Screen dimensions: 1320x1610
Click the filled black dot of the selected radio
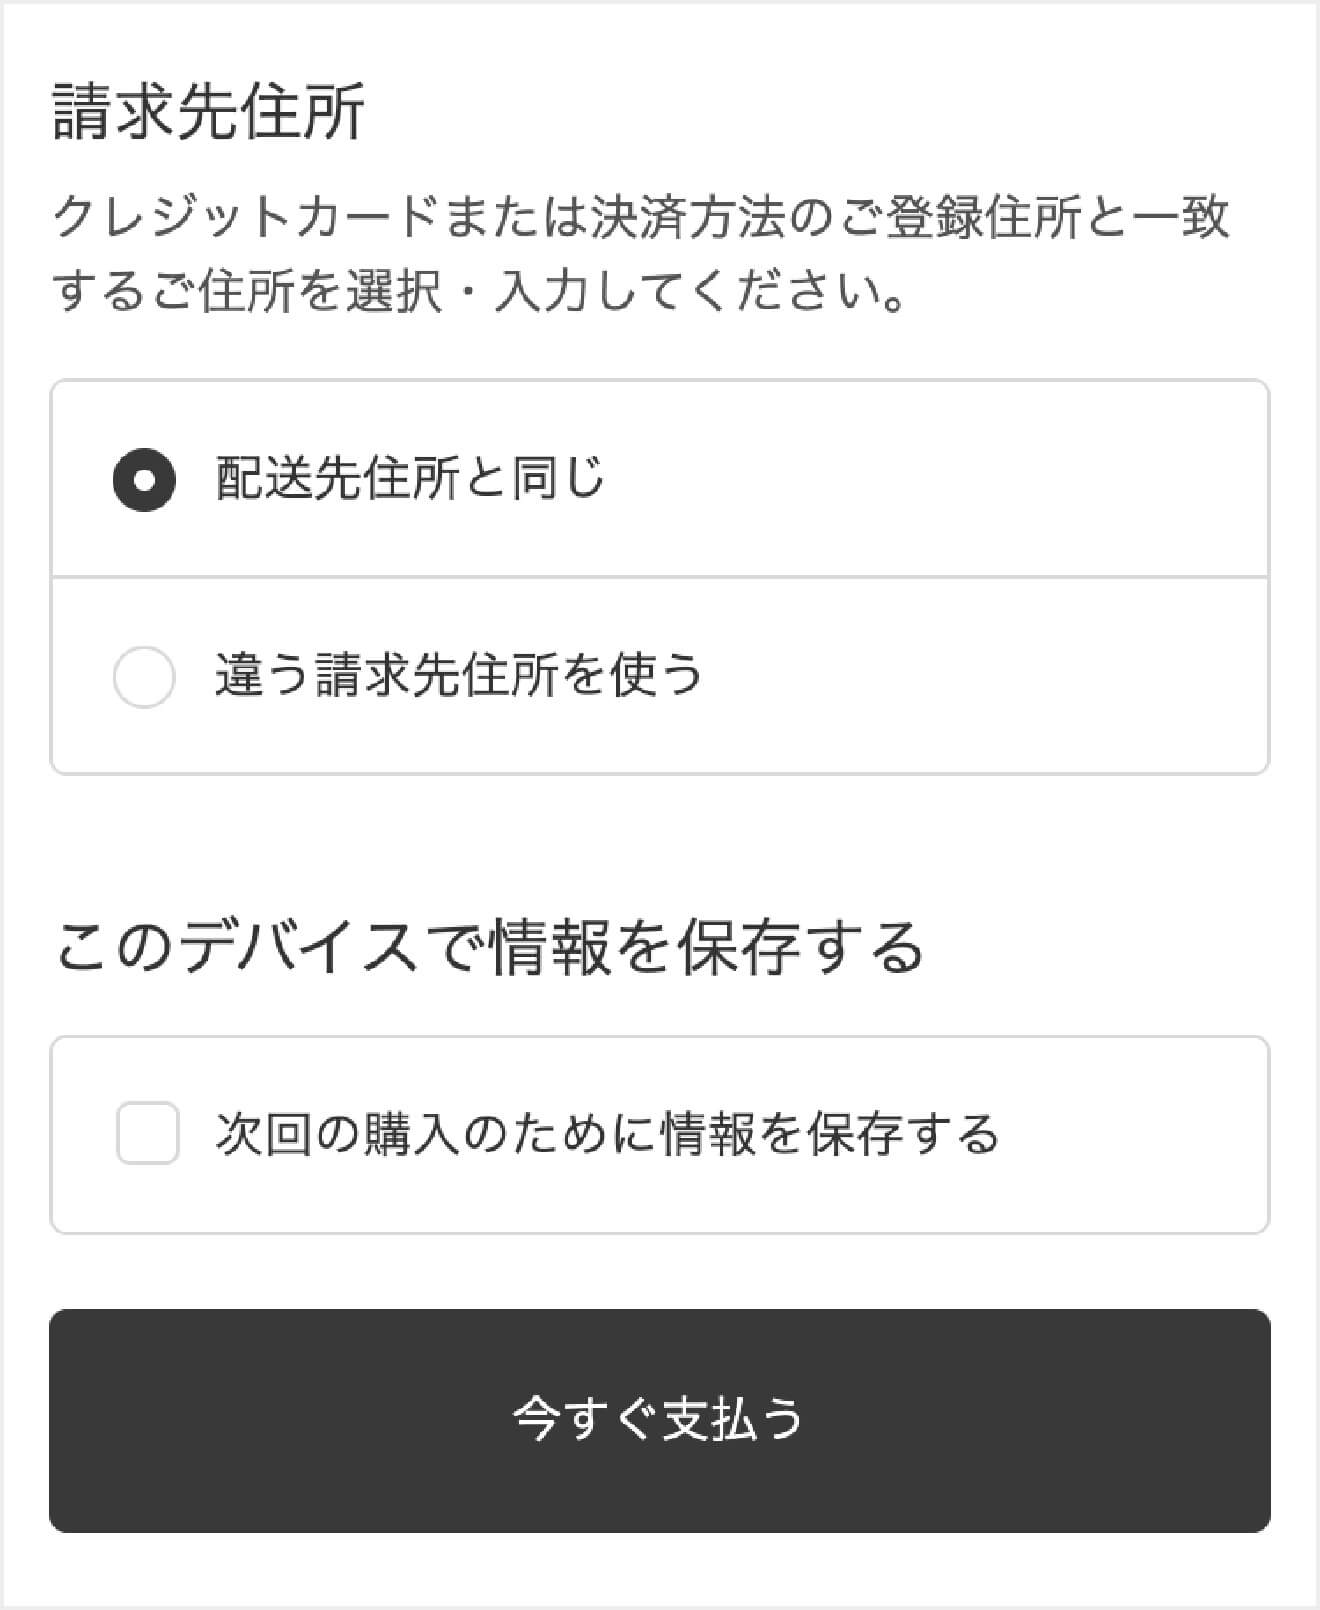145,480
